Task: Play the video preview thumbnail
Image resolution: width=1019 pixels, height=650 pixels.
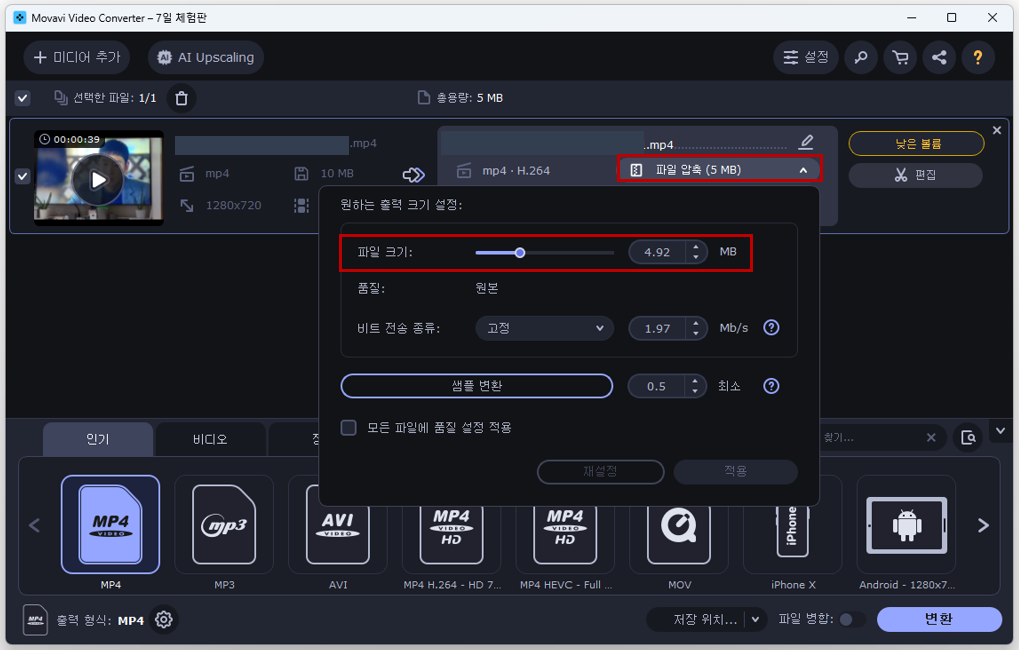Action: point(98,179)
